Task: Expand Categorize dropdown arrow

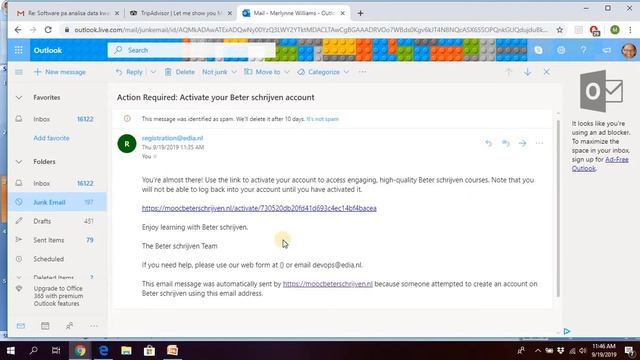Action: (346, 72)
